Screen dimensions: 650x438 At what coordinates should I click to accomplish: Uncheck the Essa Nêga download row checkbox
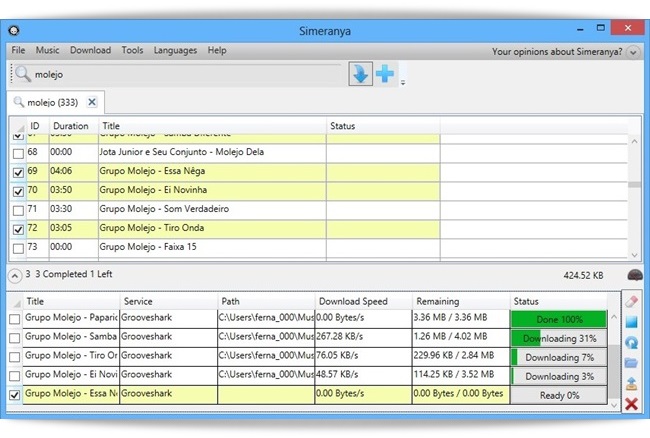(15, 395)
